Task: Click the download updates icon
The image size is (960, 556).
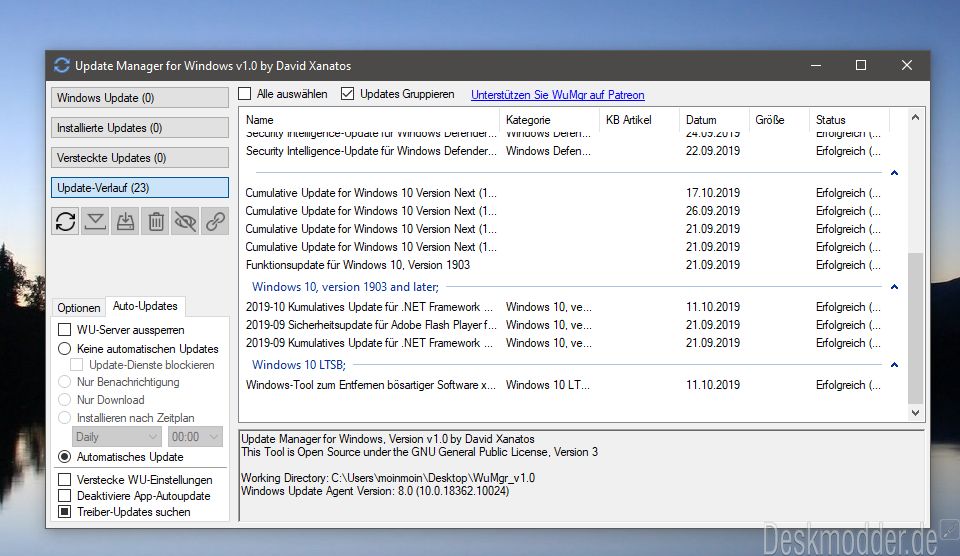Action: click(x=96, y=221)
